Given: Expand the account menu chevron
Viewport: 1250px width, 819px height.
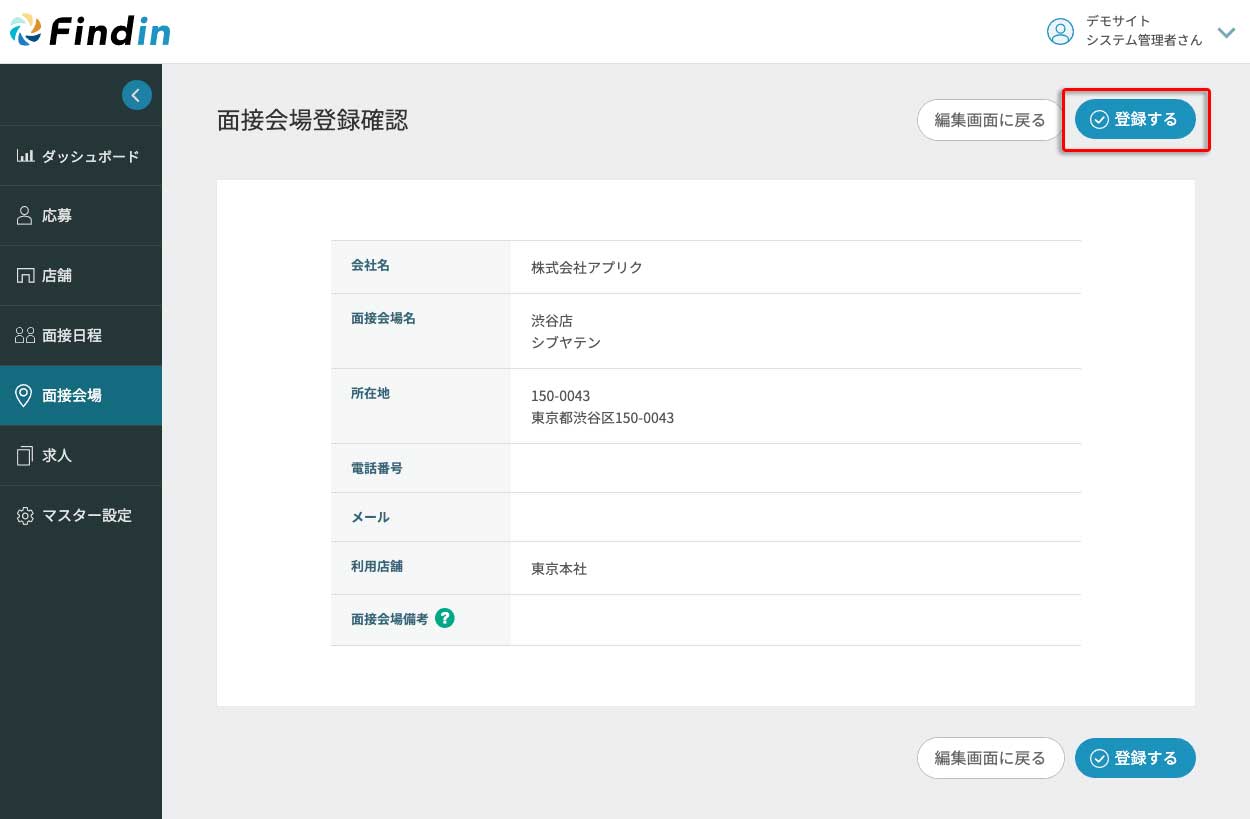Looking at the screenshot, I should click(x=1226, y=32).
